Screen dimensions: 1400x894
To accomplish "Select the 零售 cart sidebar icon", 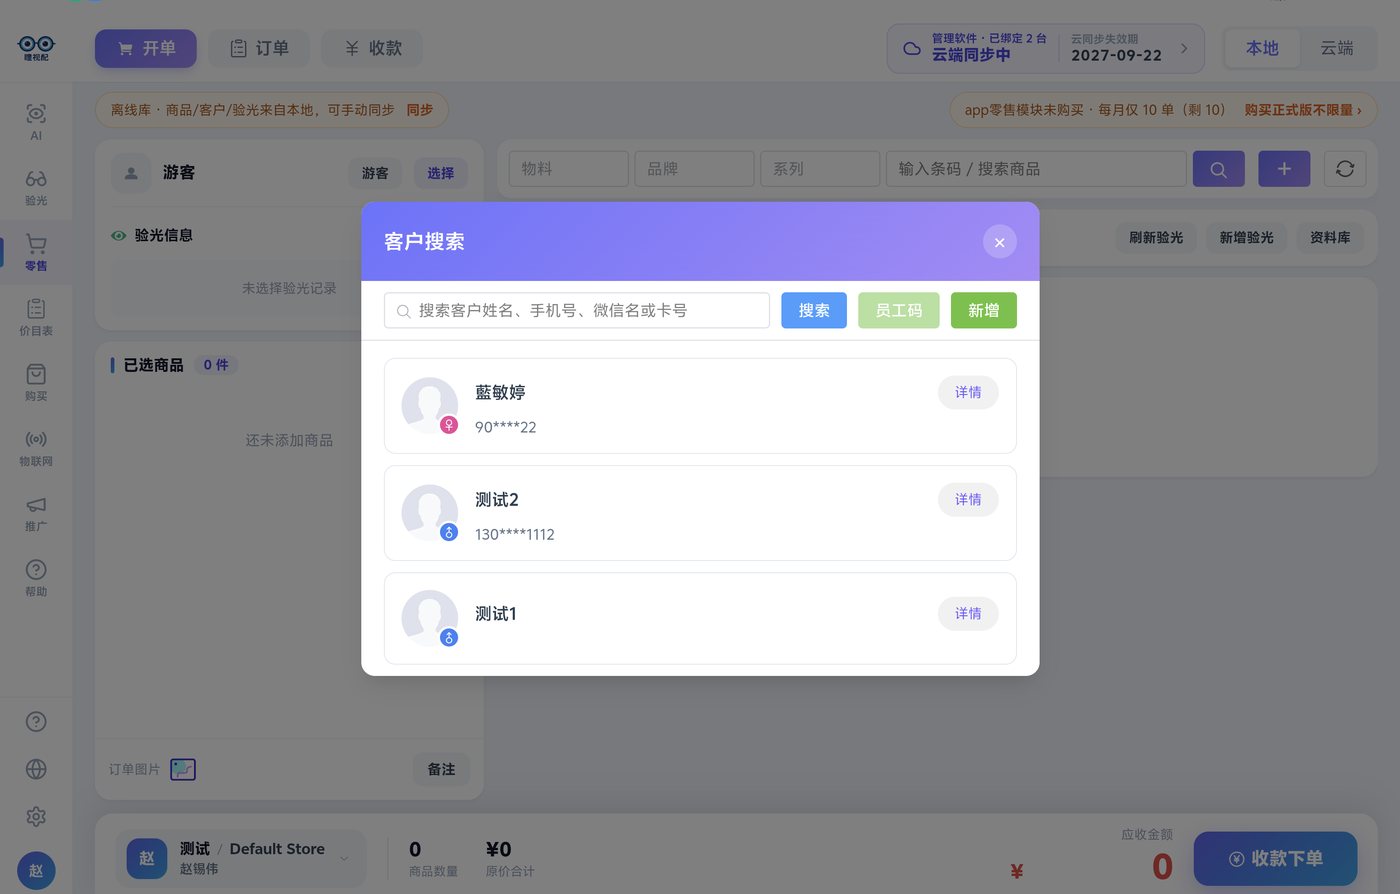I will click(x=36, y=252).
